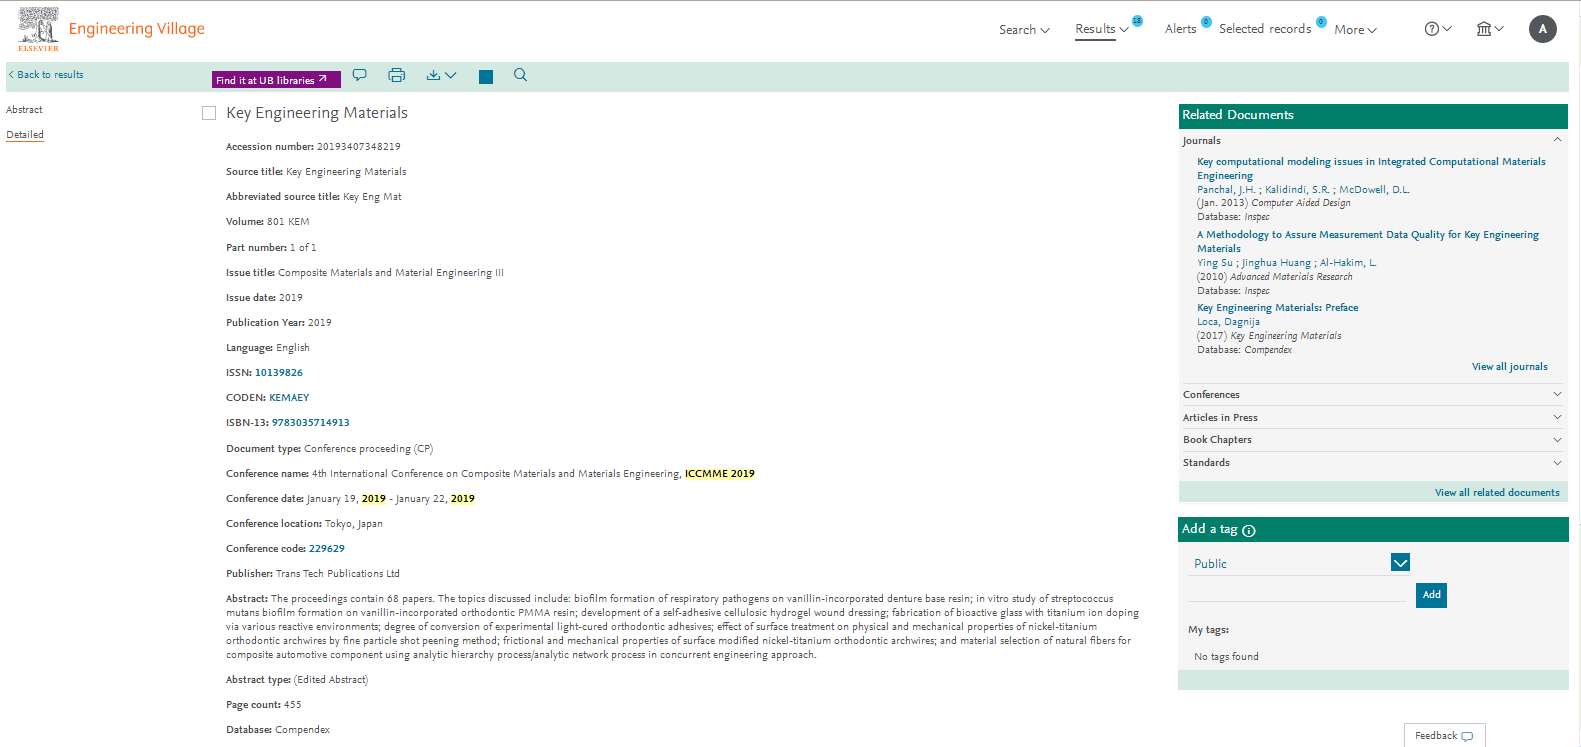
Task: Click the Elsevier tree logo
Action: tap(38, 29)
